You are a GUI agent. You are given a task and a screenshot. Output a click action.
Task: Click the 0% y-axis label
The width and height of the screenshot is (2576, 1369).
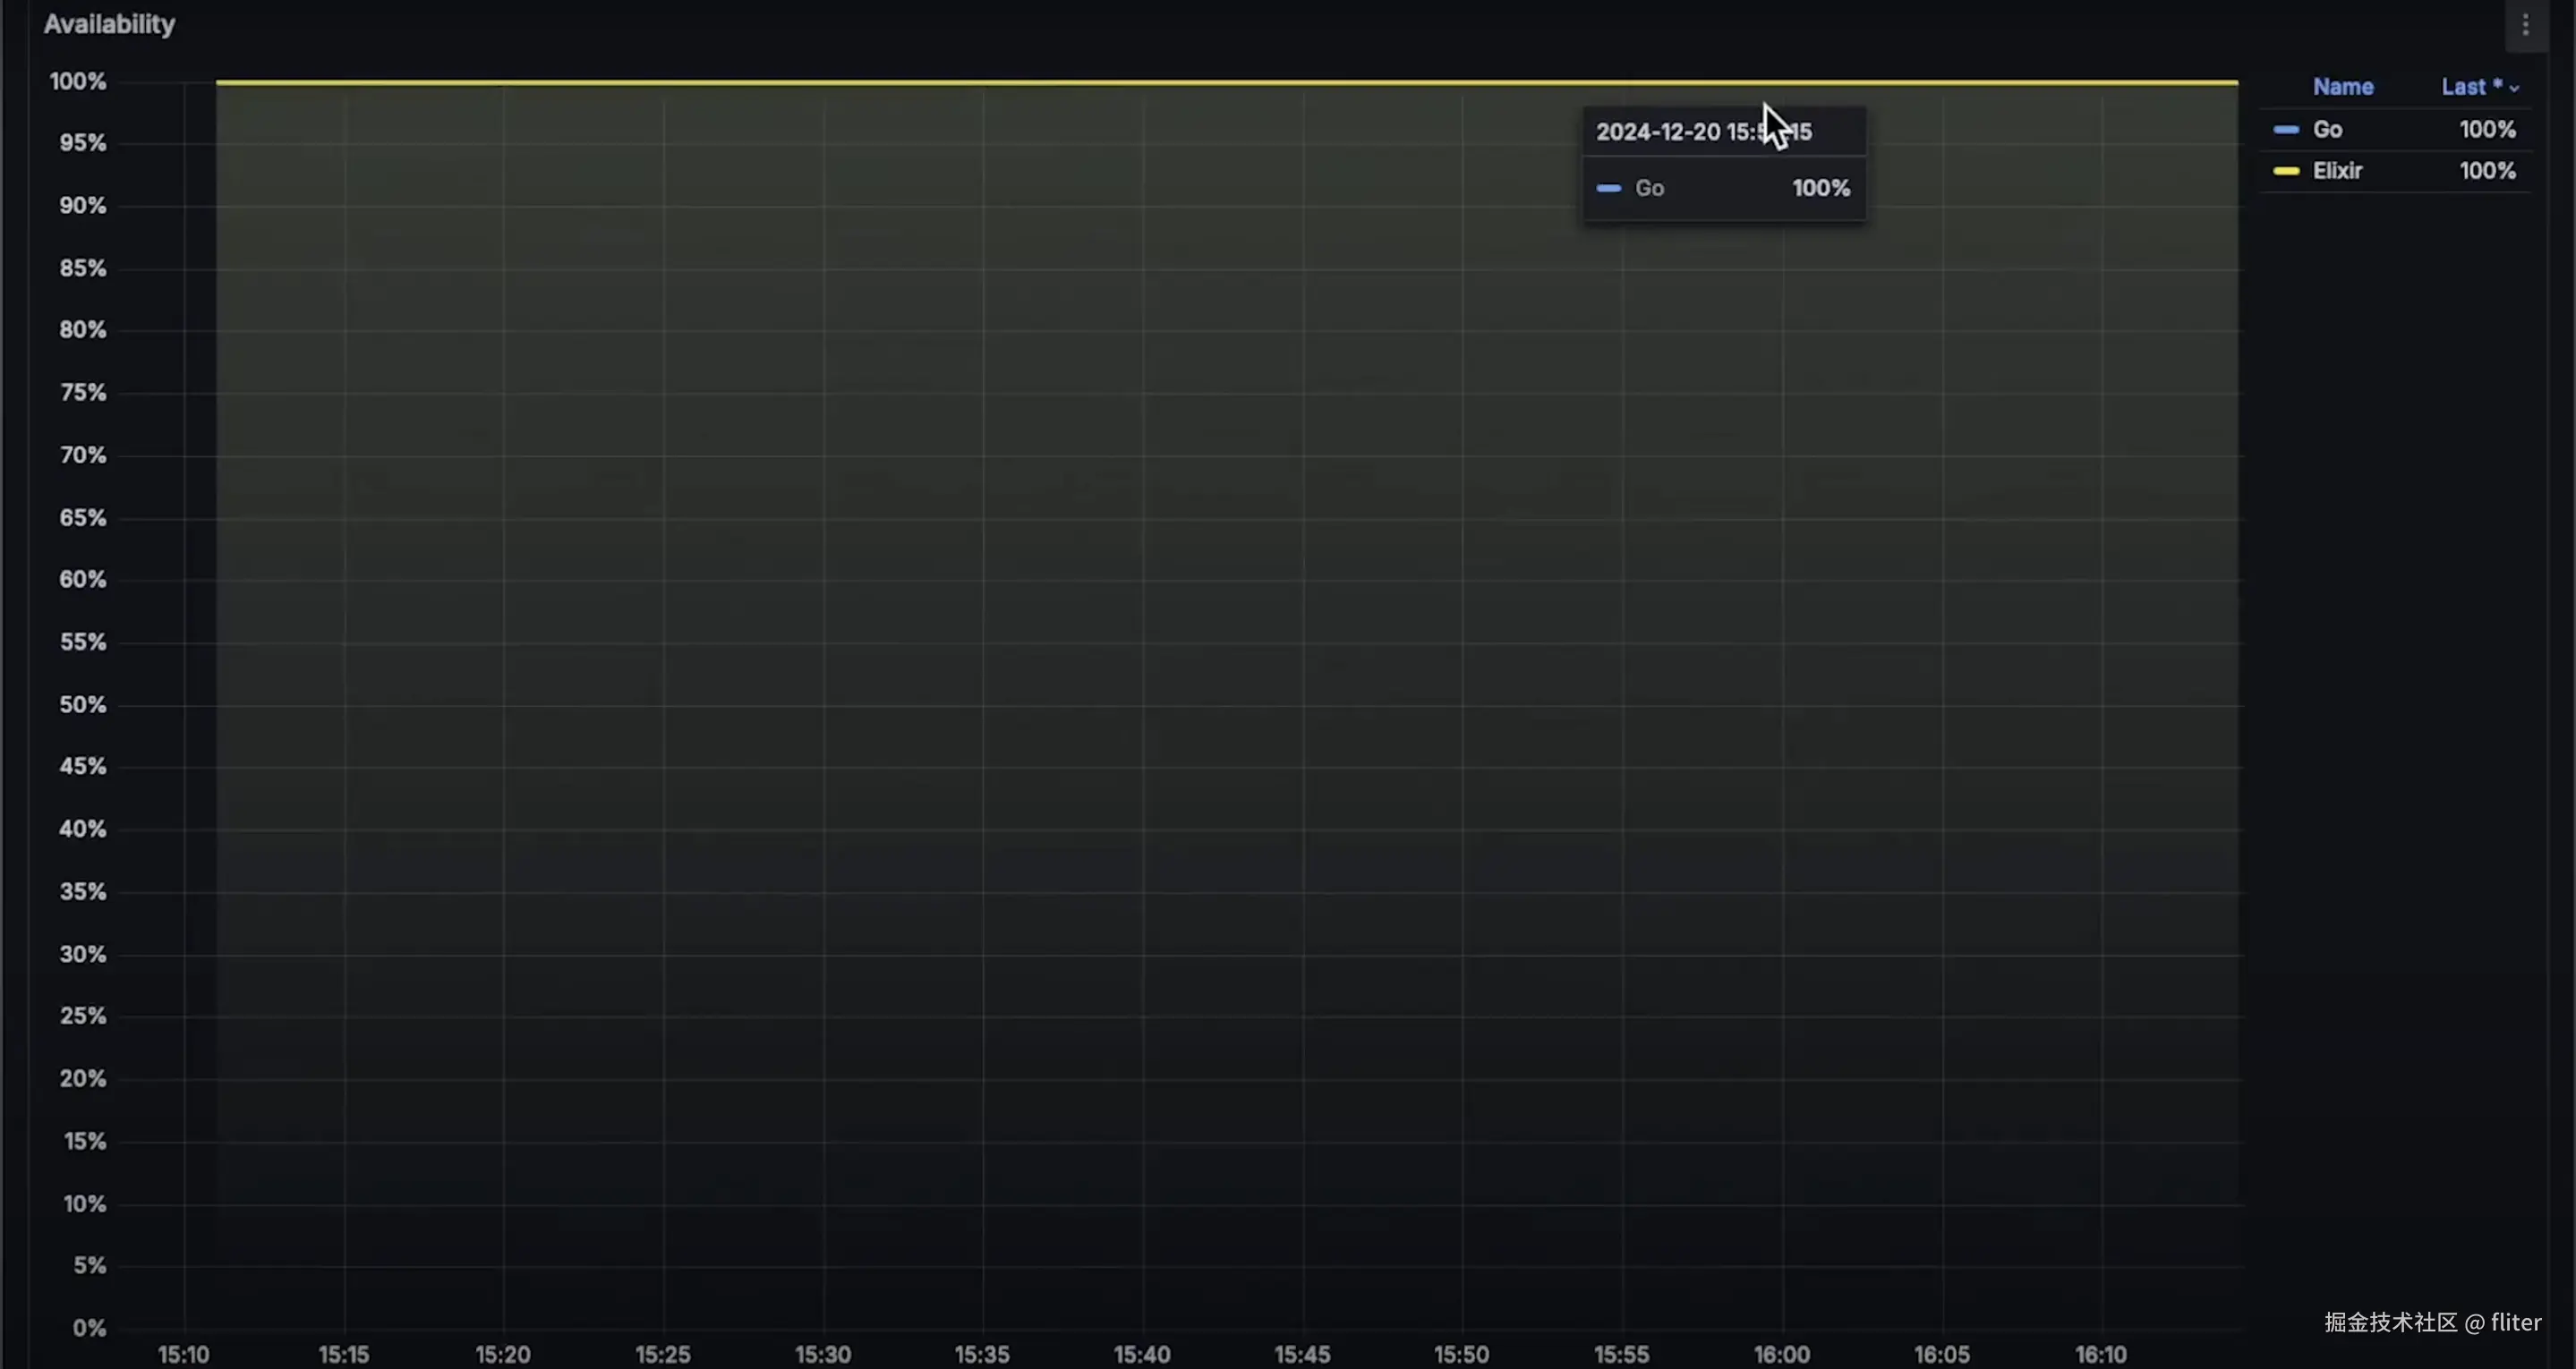(x=89, y=1328)
